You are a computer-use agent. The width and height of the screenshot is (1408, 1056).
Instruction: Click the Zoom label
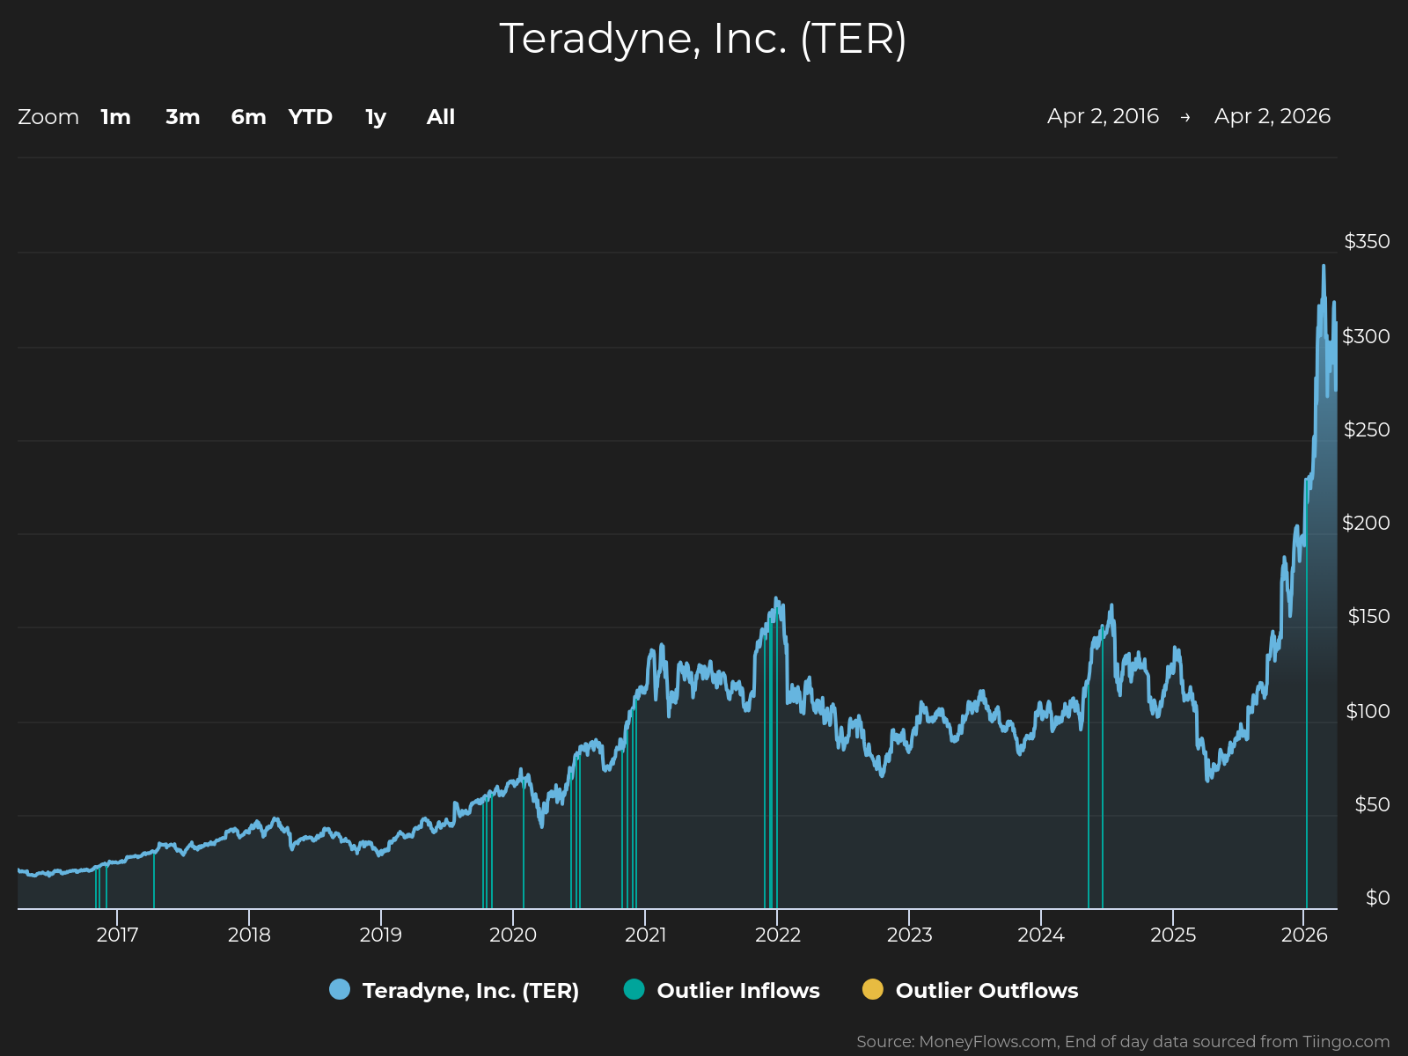(48, 117)
